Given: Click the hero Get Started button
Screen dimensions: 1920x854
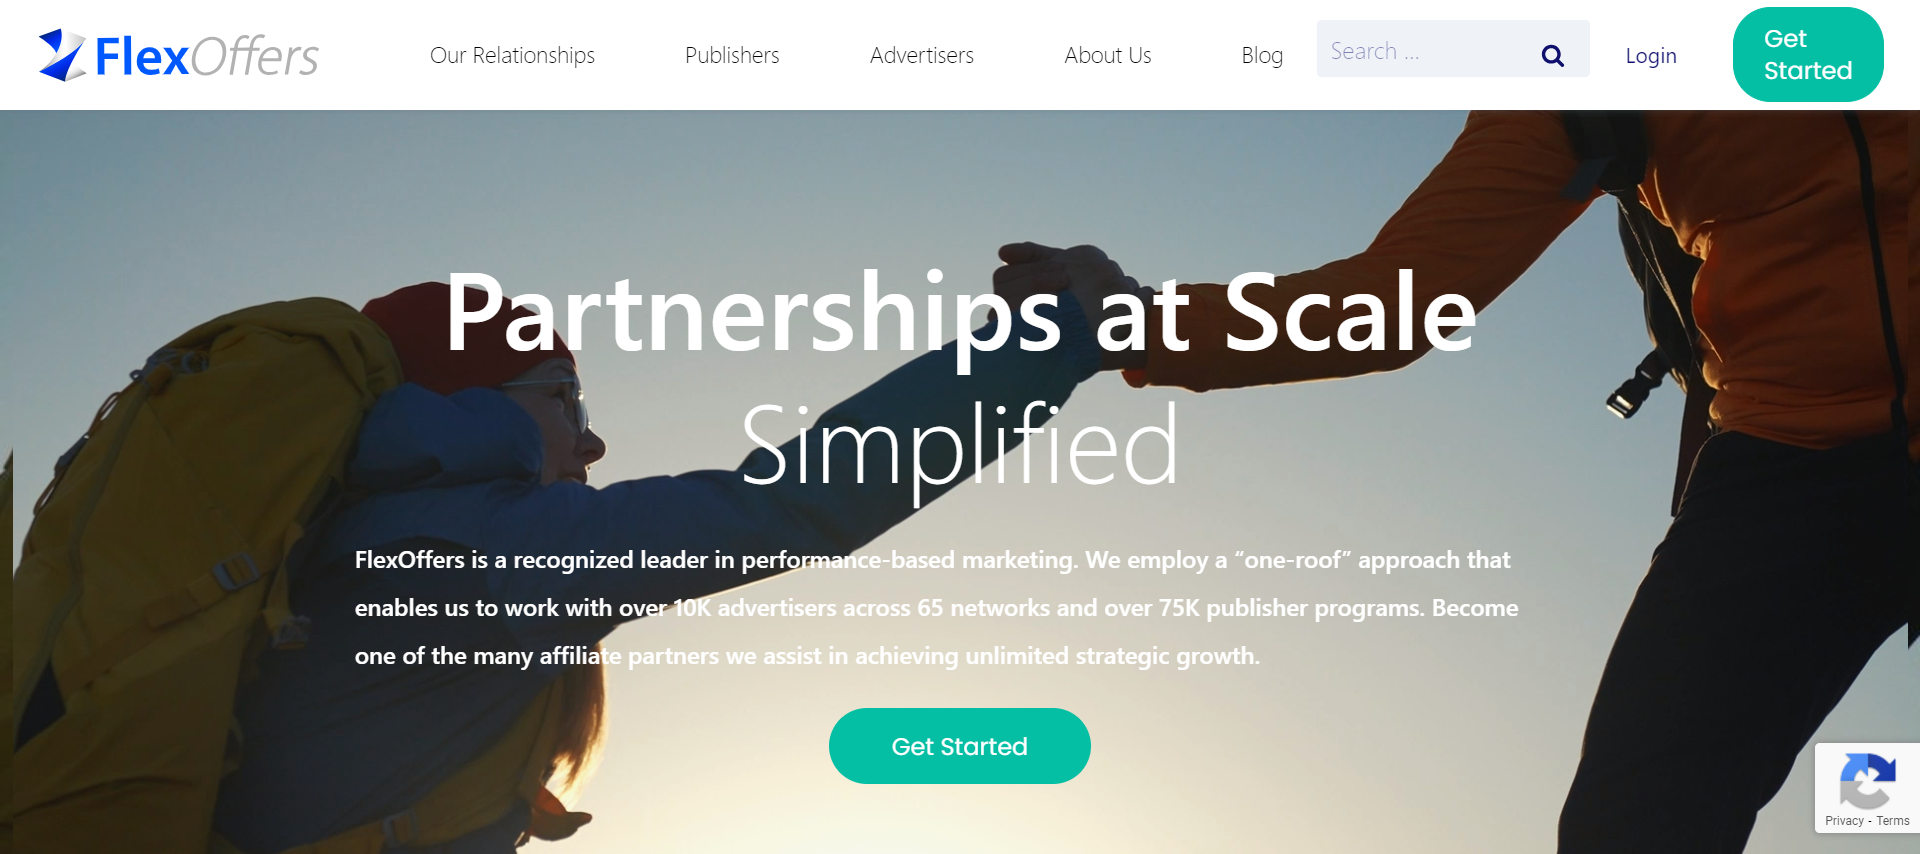Looking at the screenshot, I should click(x=960, y=746).
